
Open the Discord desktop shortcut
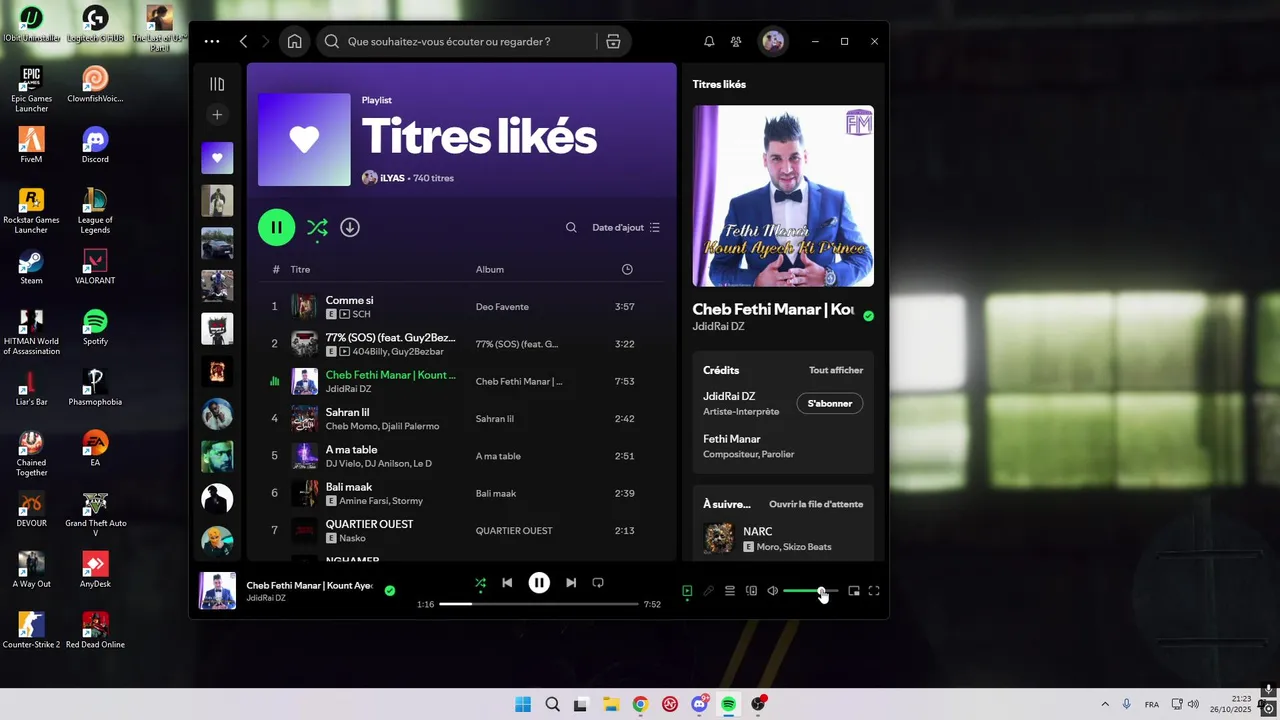[95, 145]
